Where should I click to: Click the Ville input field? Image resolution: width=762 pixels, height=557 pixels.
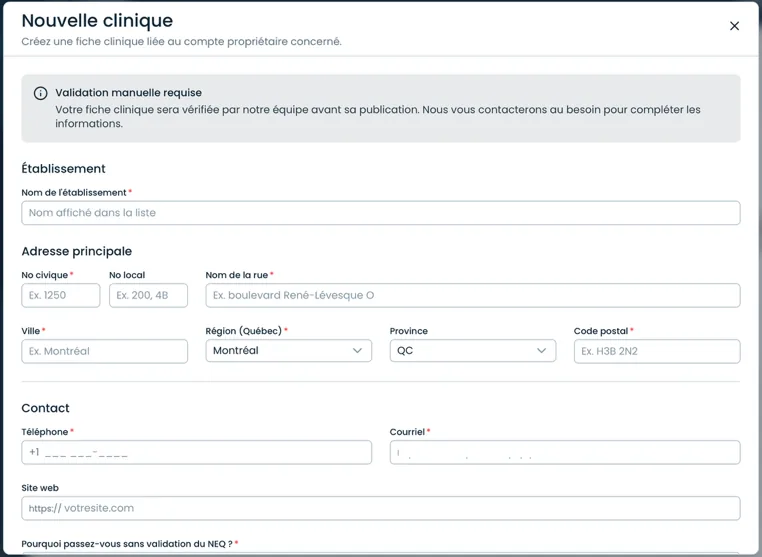tap(104, 351)
